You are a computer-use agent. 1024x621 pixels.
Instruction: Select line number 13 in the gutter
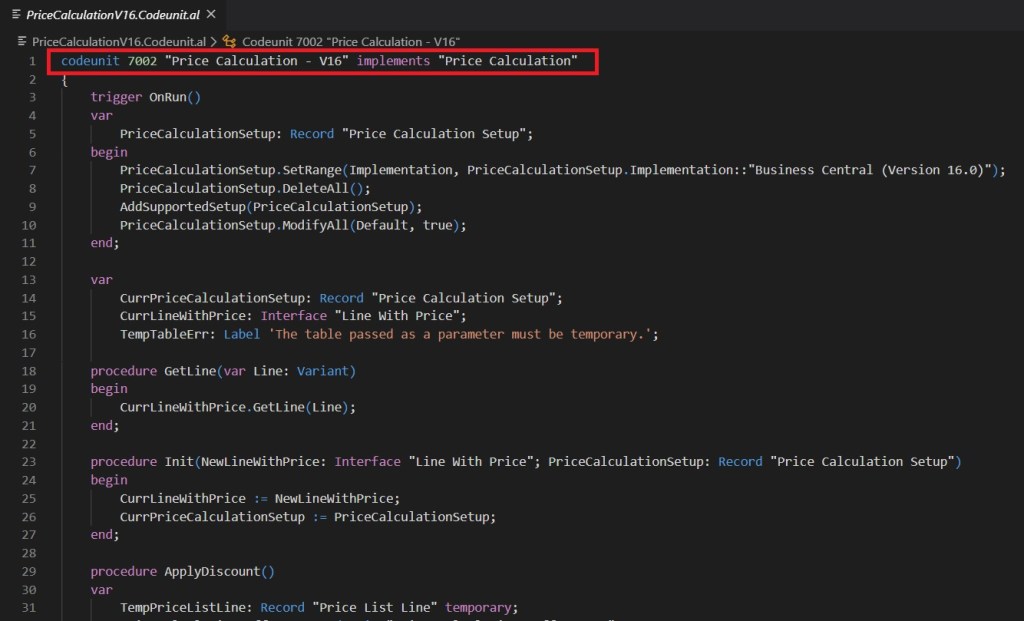pos(29,279)
